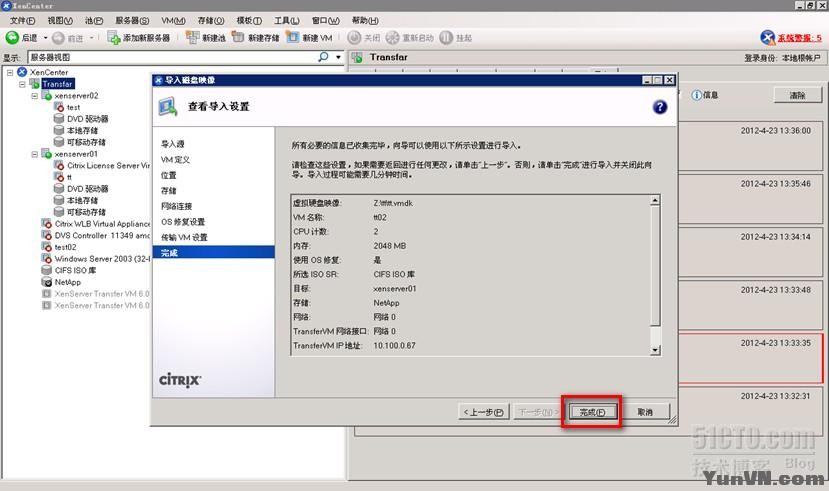Click the 取消 cancel button in wizard
829x491 pixels.
(645, 412)
